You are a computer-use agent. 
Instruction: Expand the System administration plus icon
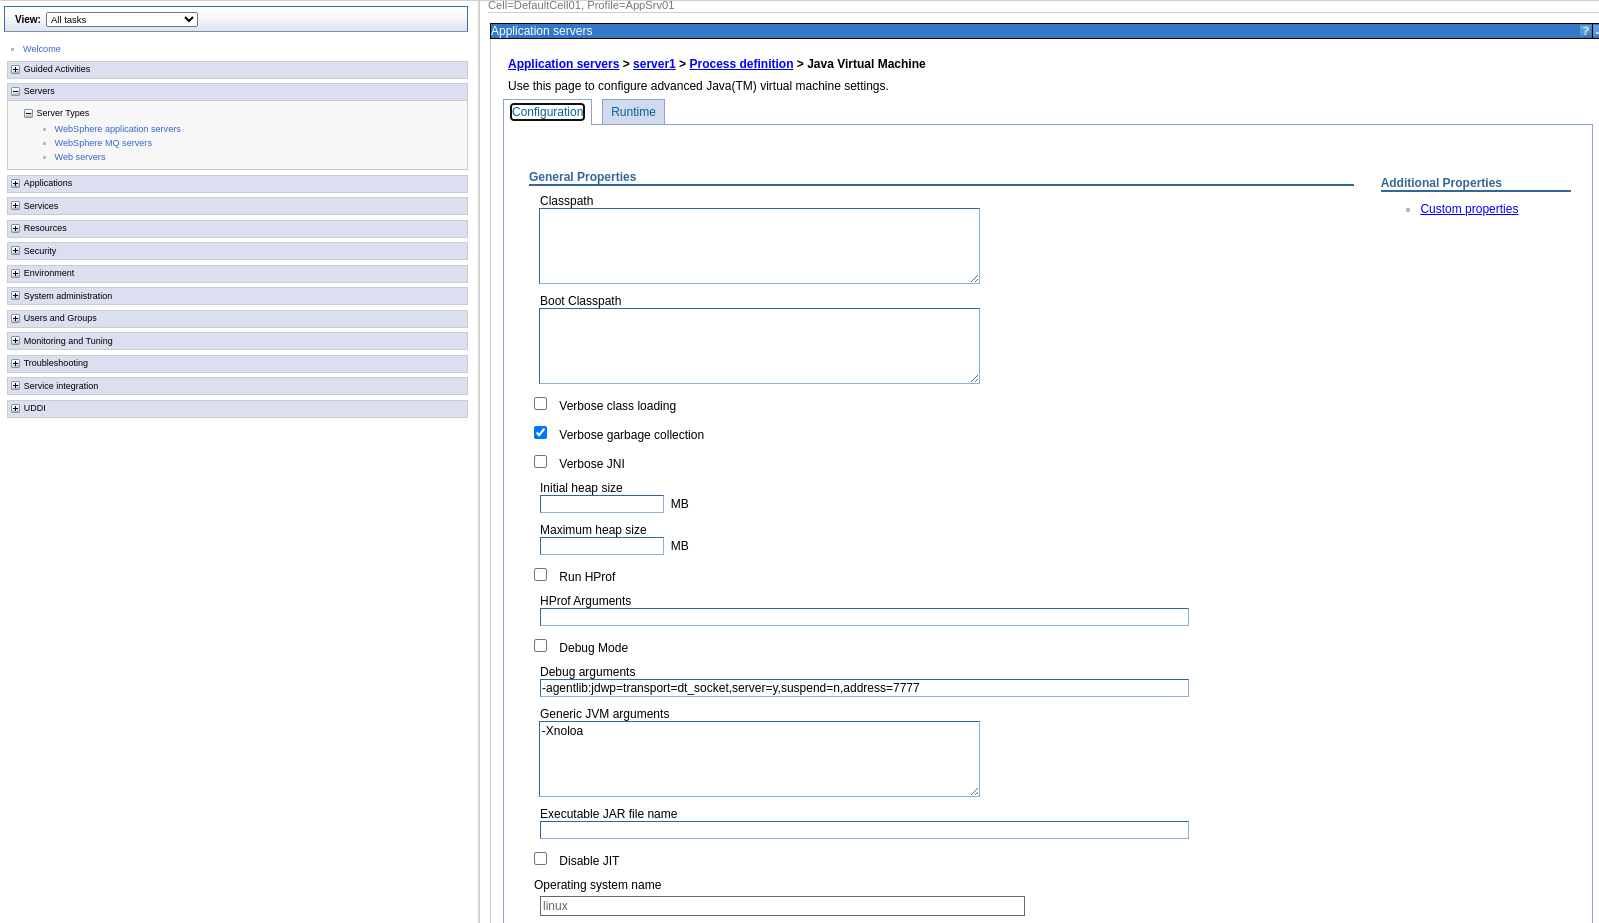pos(15,296)
